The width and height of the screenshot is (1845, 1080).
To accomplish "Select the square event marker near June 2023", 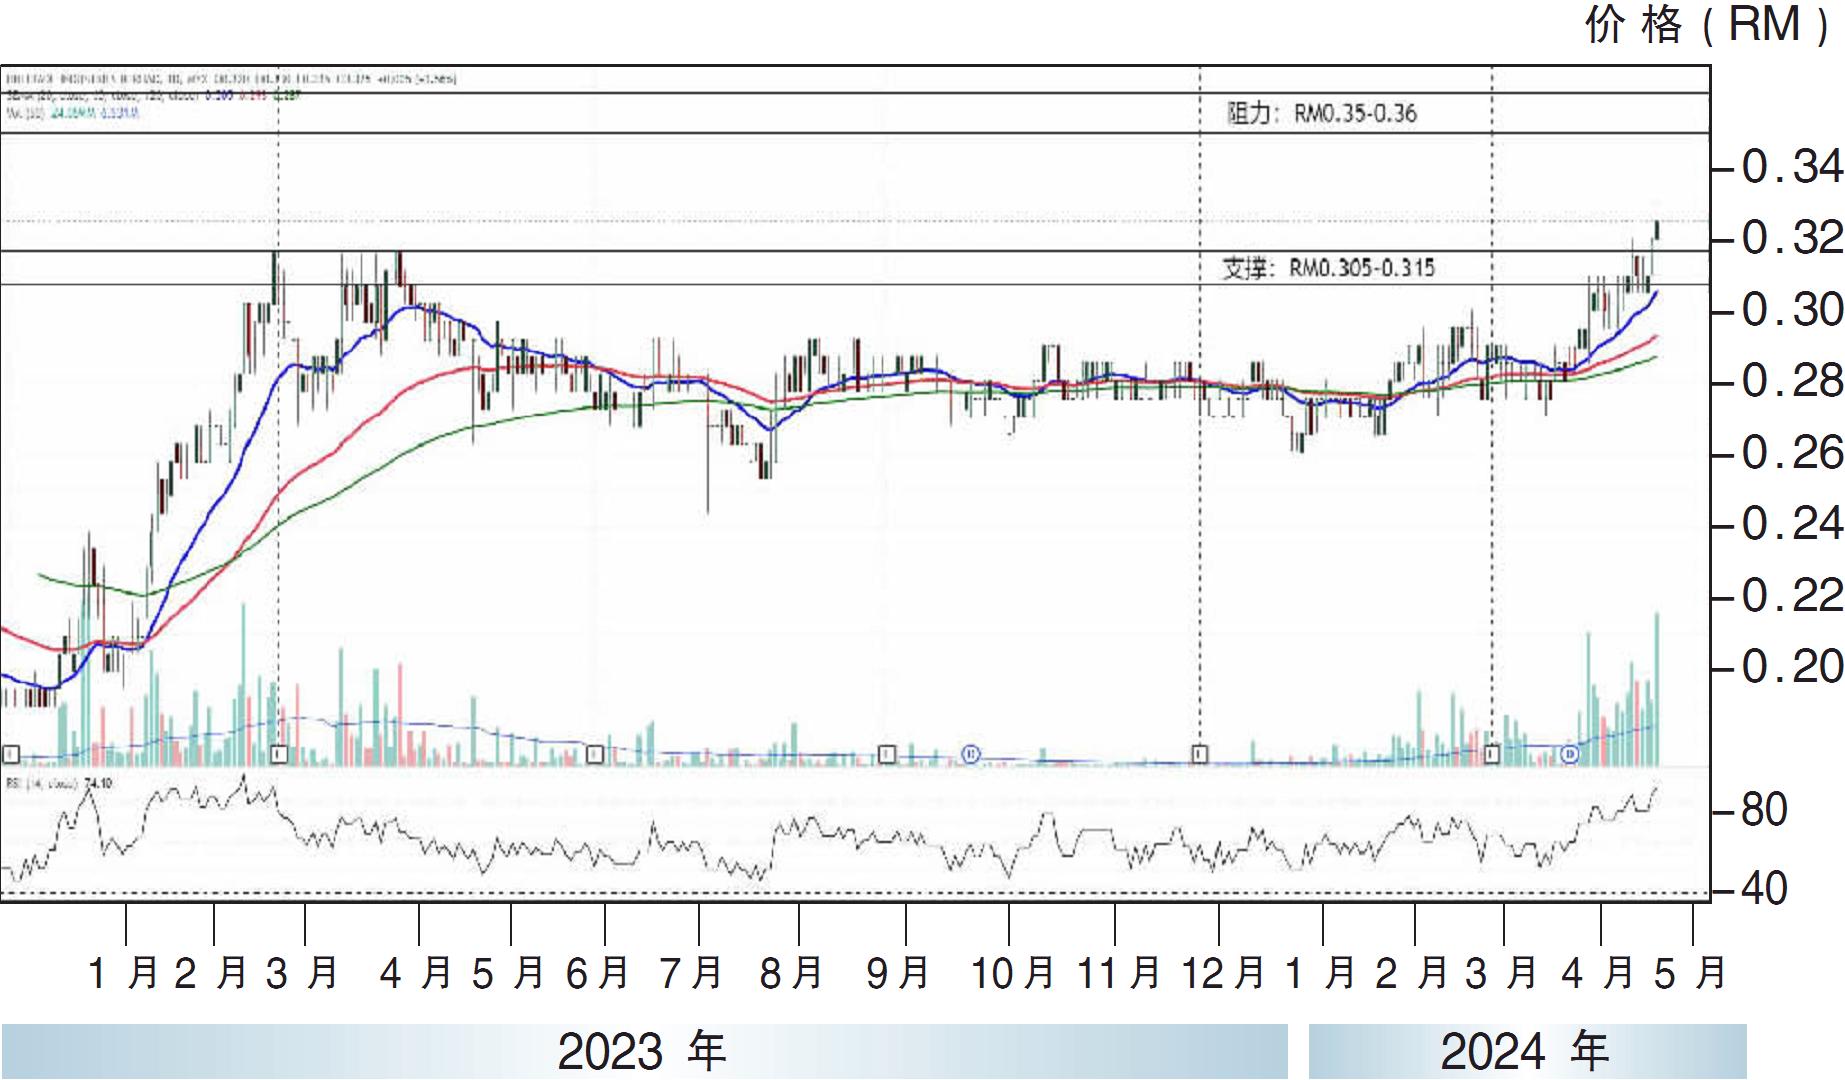I will pos(594,753).
